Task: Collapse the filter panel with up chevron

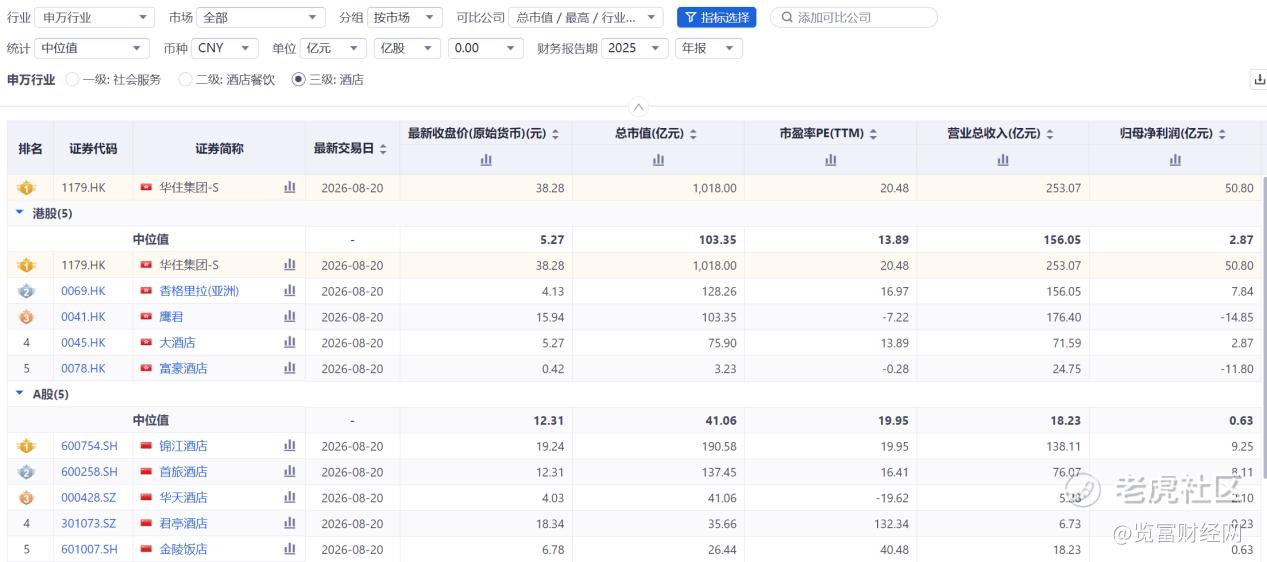Action: point(639,107)
